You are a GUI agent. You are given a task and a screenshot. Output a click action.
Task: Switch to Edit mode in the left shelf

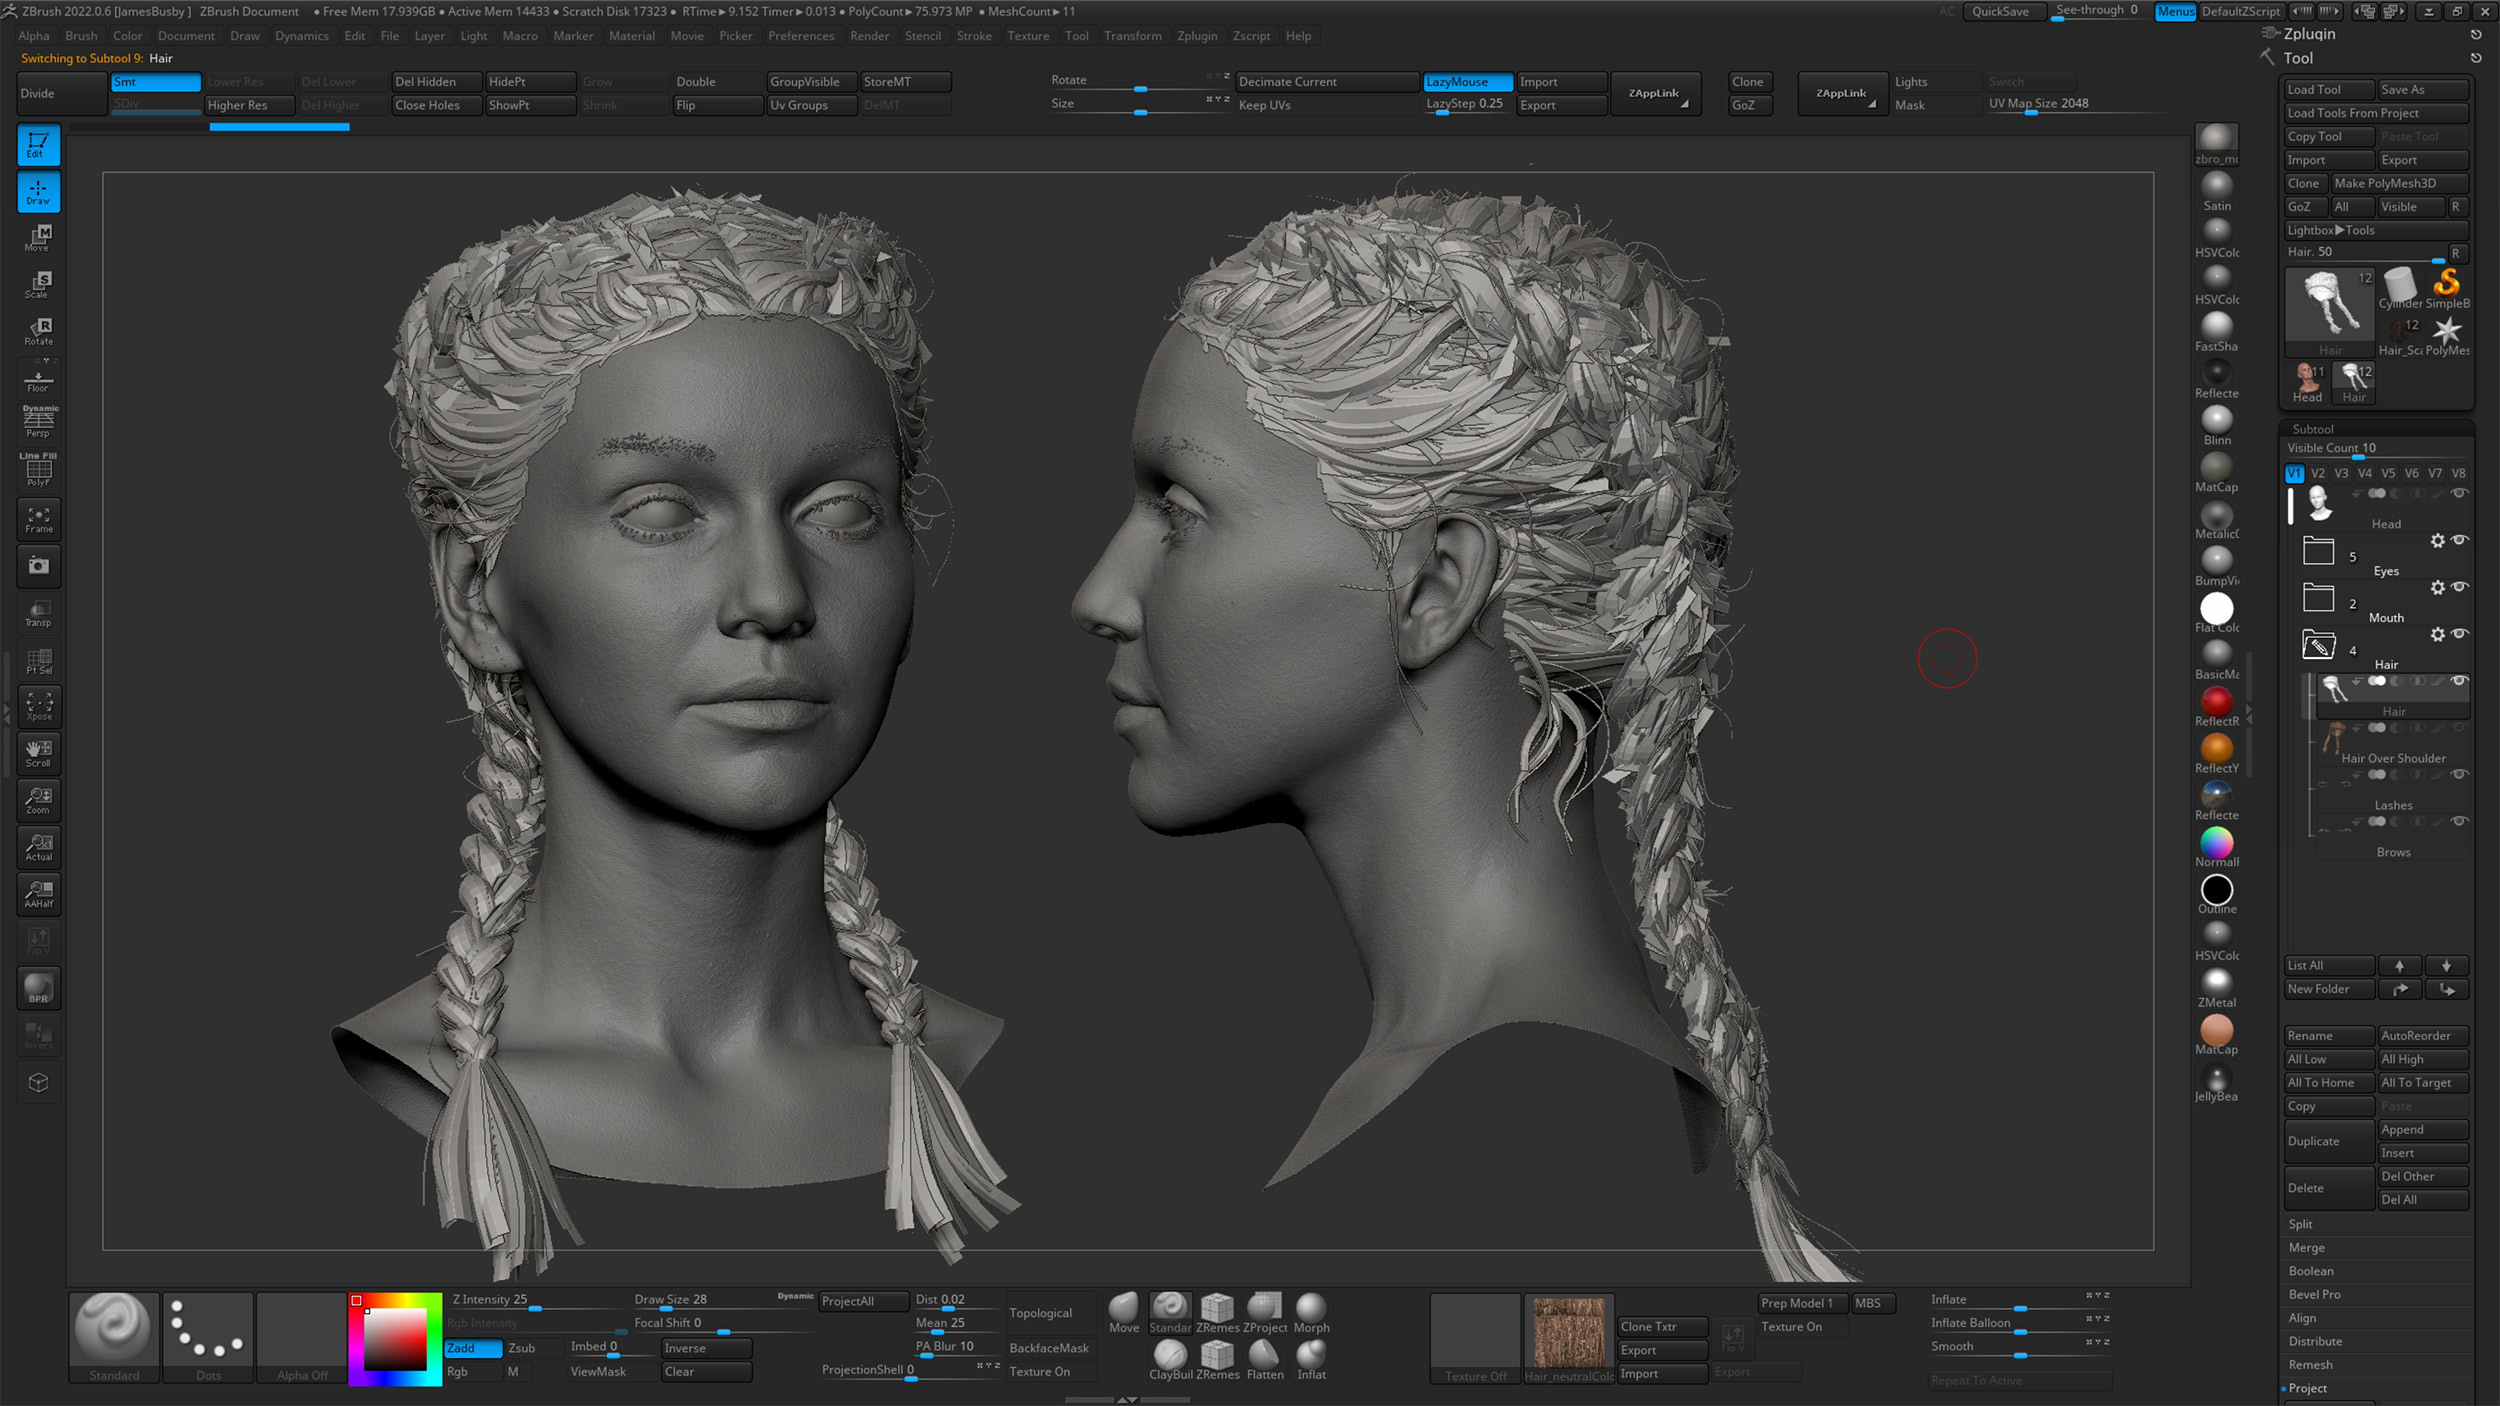[x=38, y=144]
